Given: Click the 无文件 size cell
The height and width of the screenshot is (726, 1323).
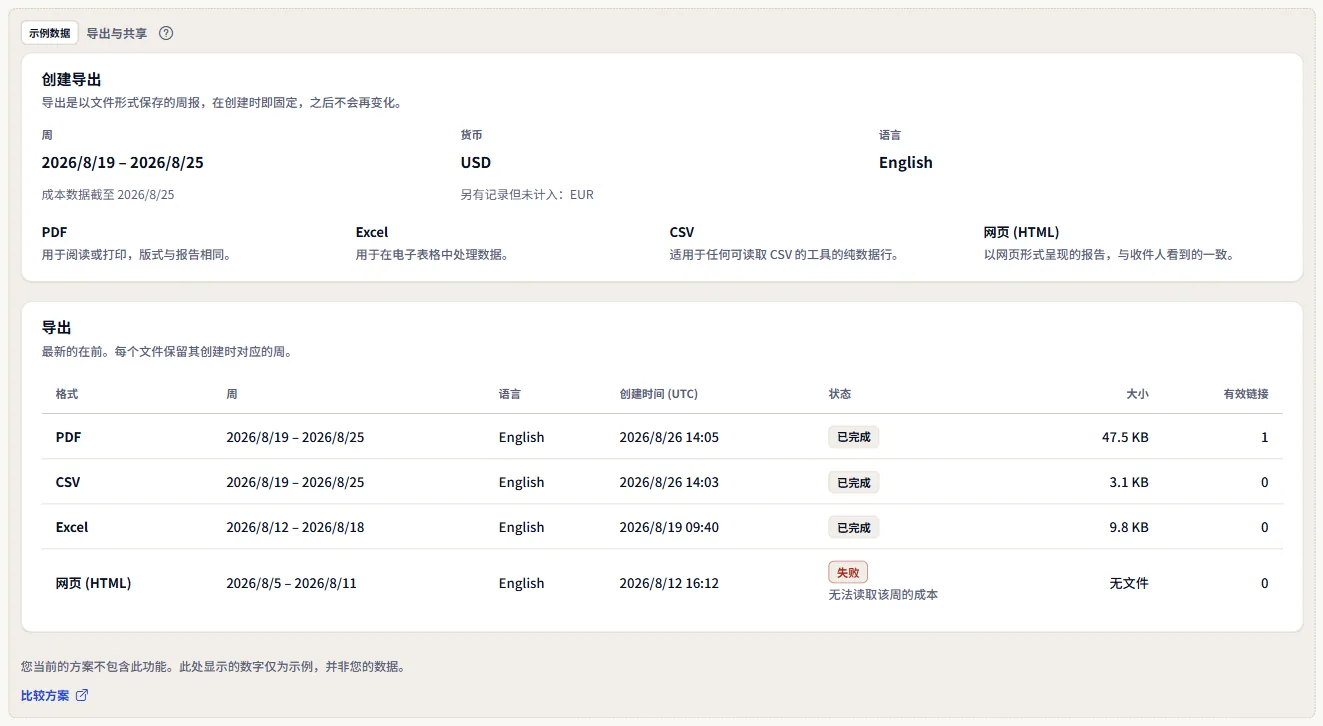Looking at the screenshot, I should 1129,583.
